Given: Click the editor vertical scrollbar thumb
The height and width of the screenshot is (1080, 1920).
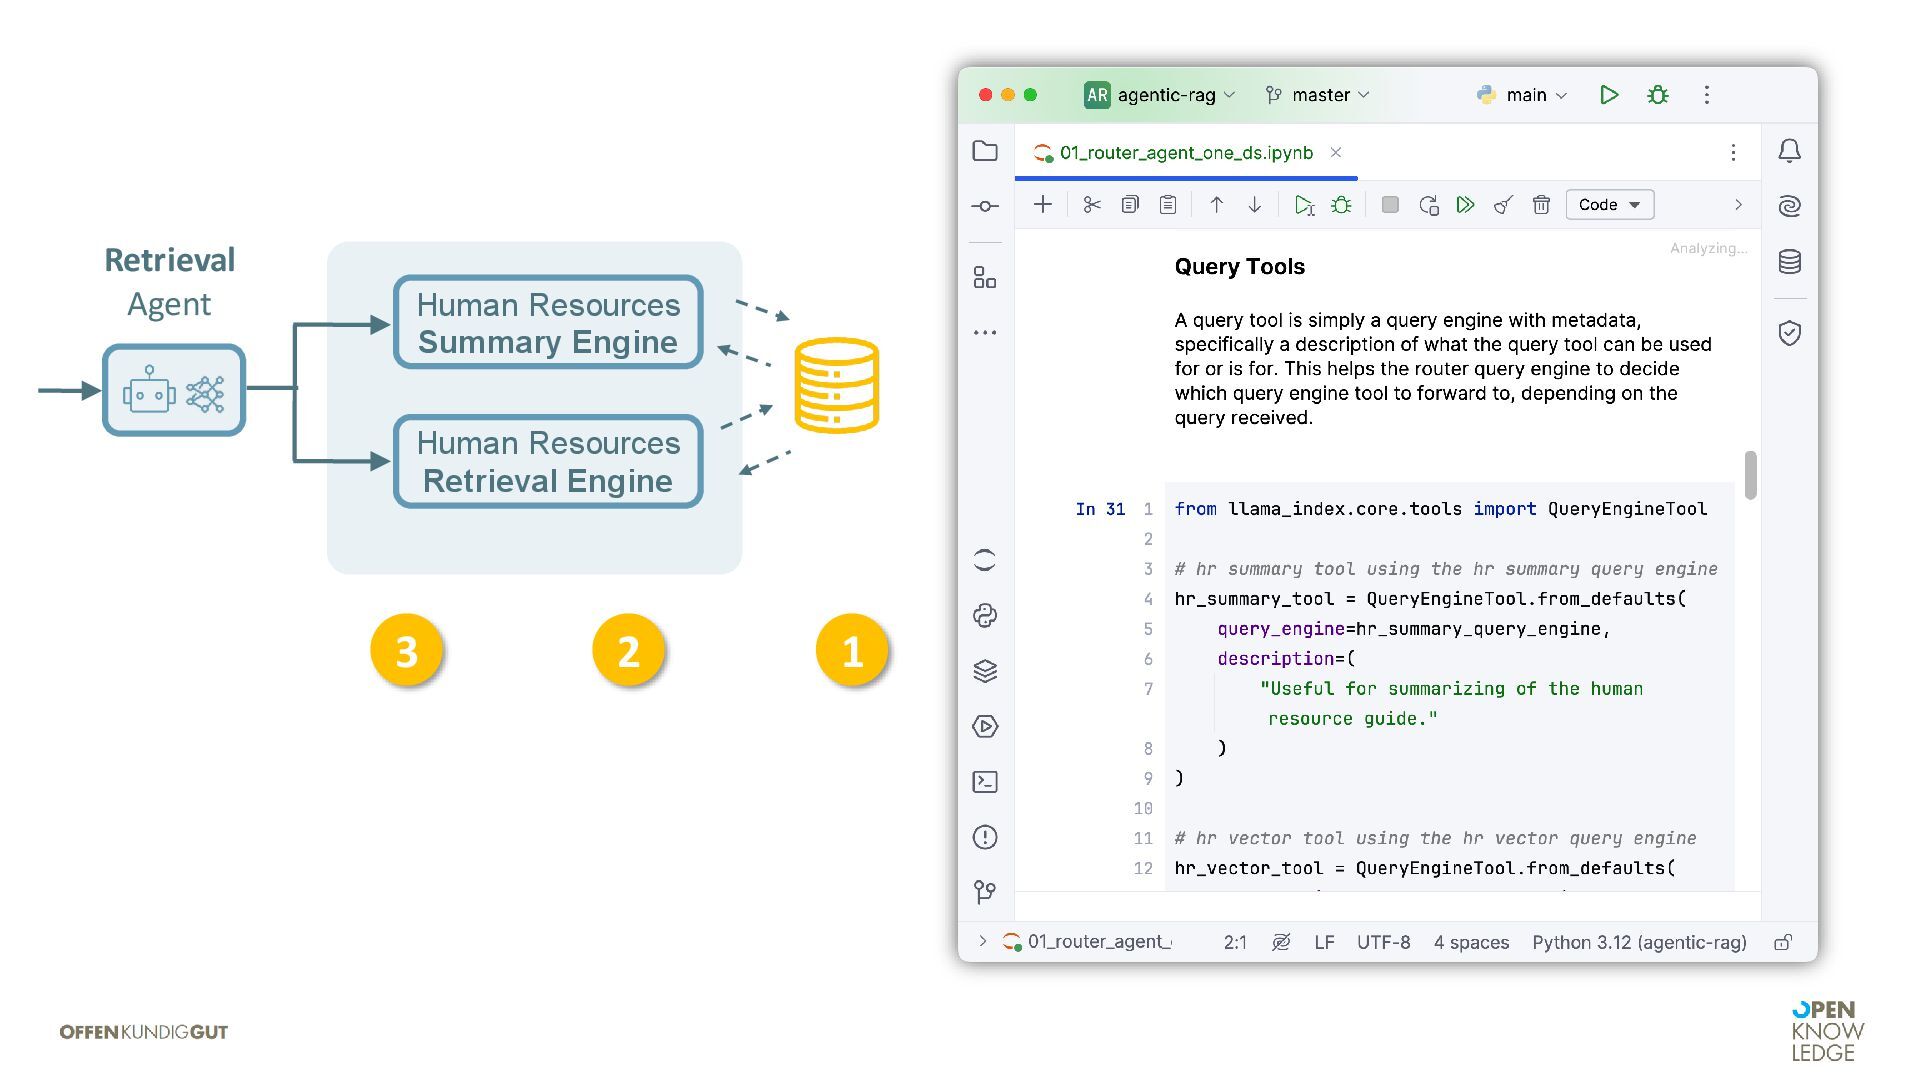Looking at the screenshot, I should point(1750,475).
